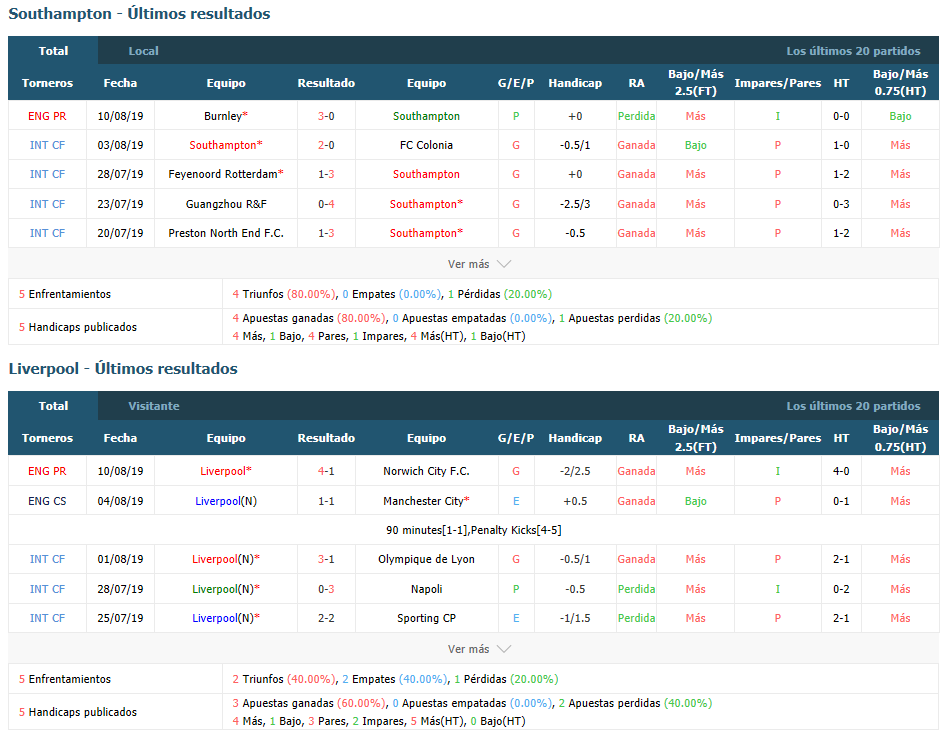946x736 pixels.
Task: Open Los últimos 20 partidos in Liverpool table
Action: 853,406
